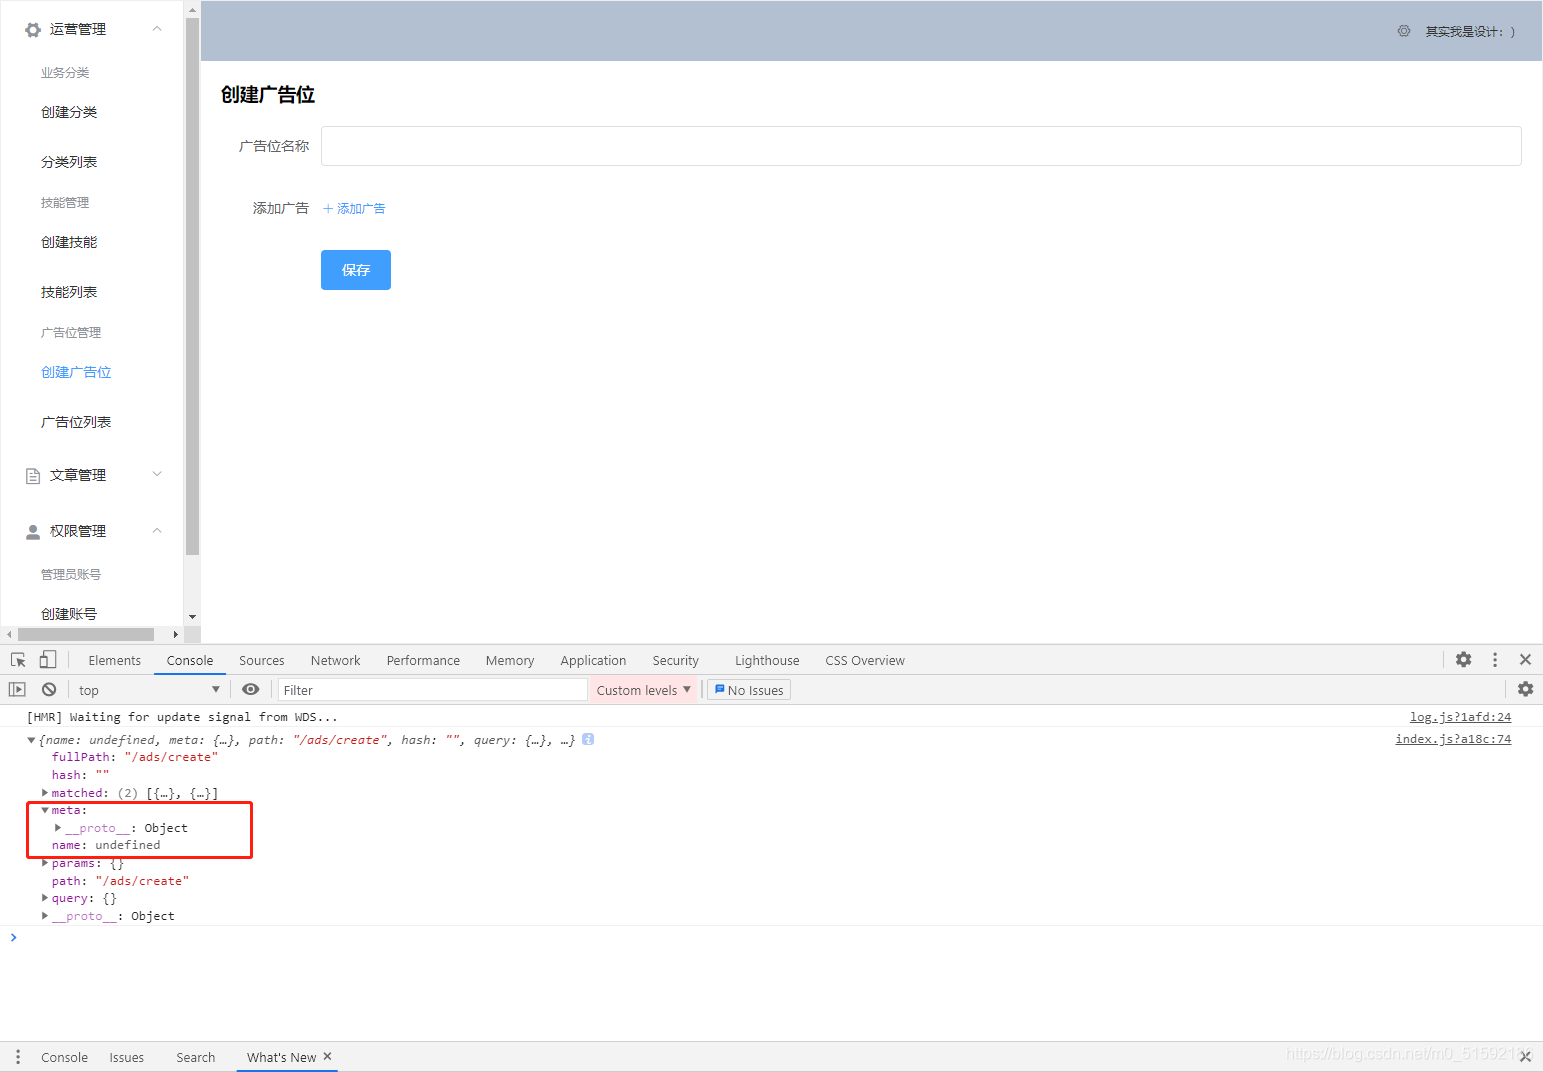Image resolution: width=1543 pixels, height=1072 pixels.
Task: Switch to the Elements tab
Action: [x=115, y=661]
